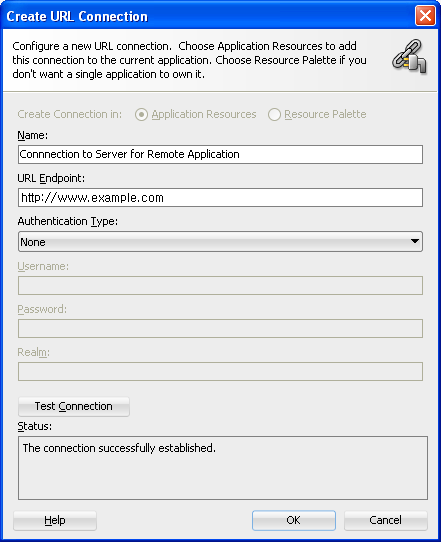Click the Create URL Connection title bar

(x=207, y=16)
